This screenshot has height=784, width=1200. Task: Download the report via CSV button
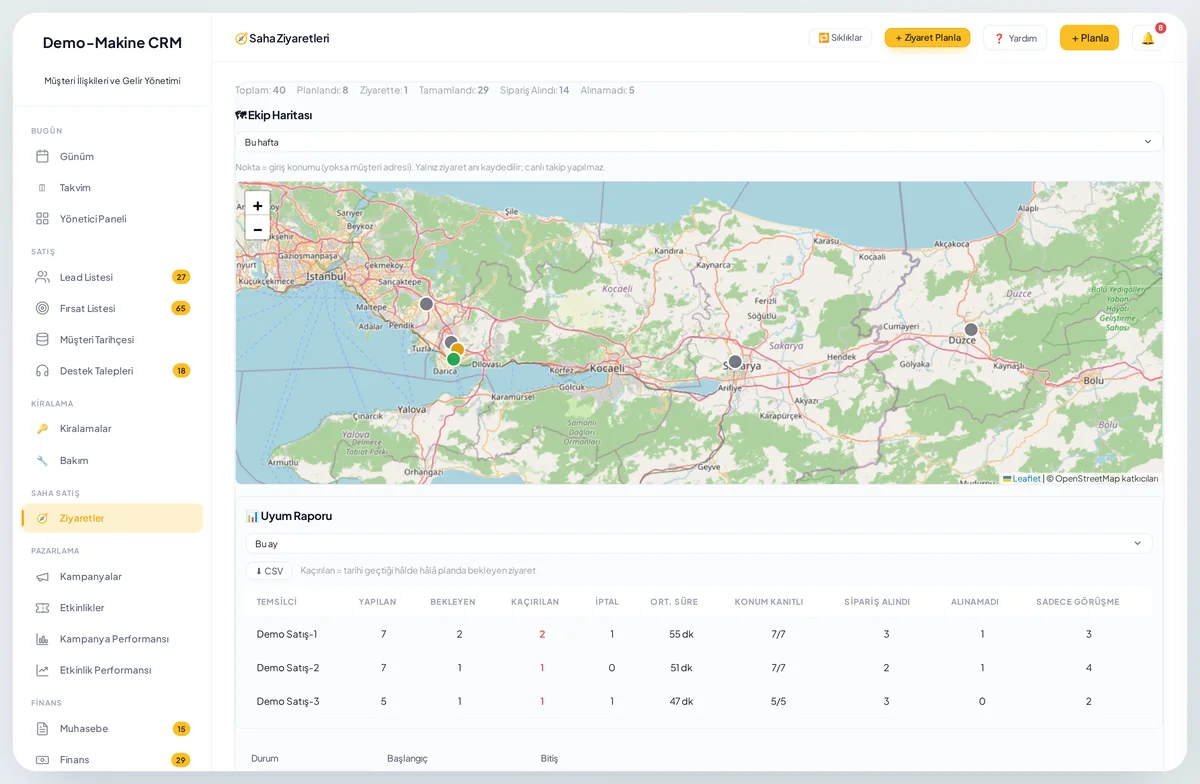point(269,571)
